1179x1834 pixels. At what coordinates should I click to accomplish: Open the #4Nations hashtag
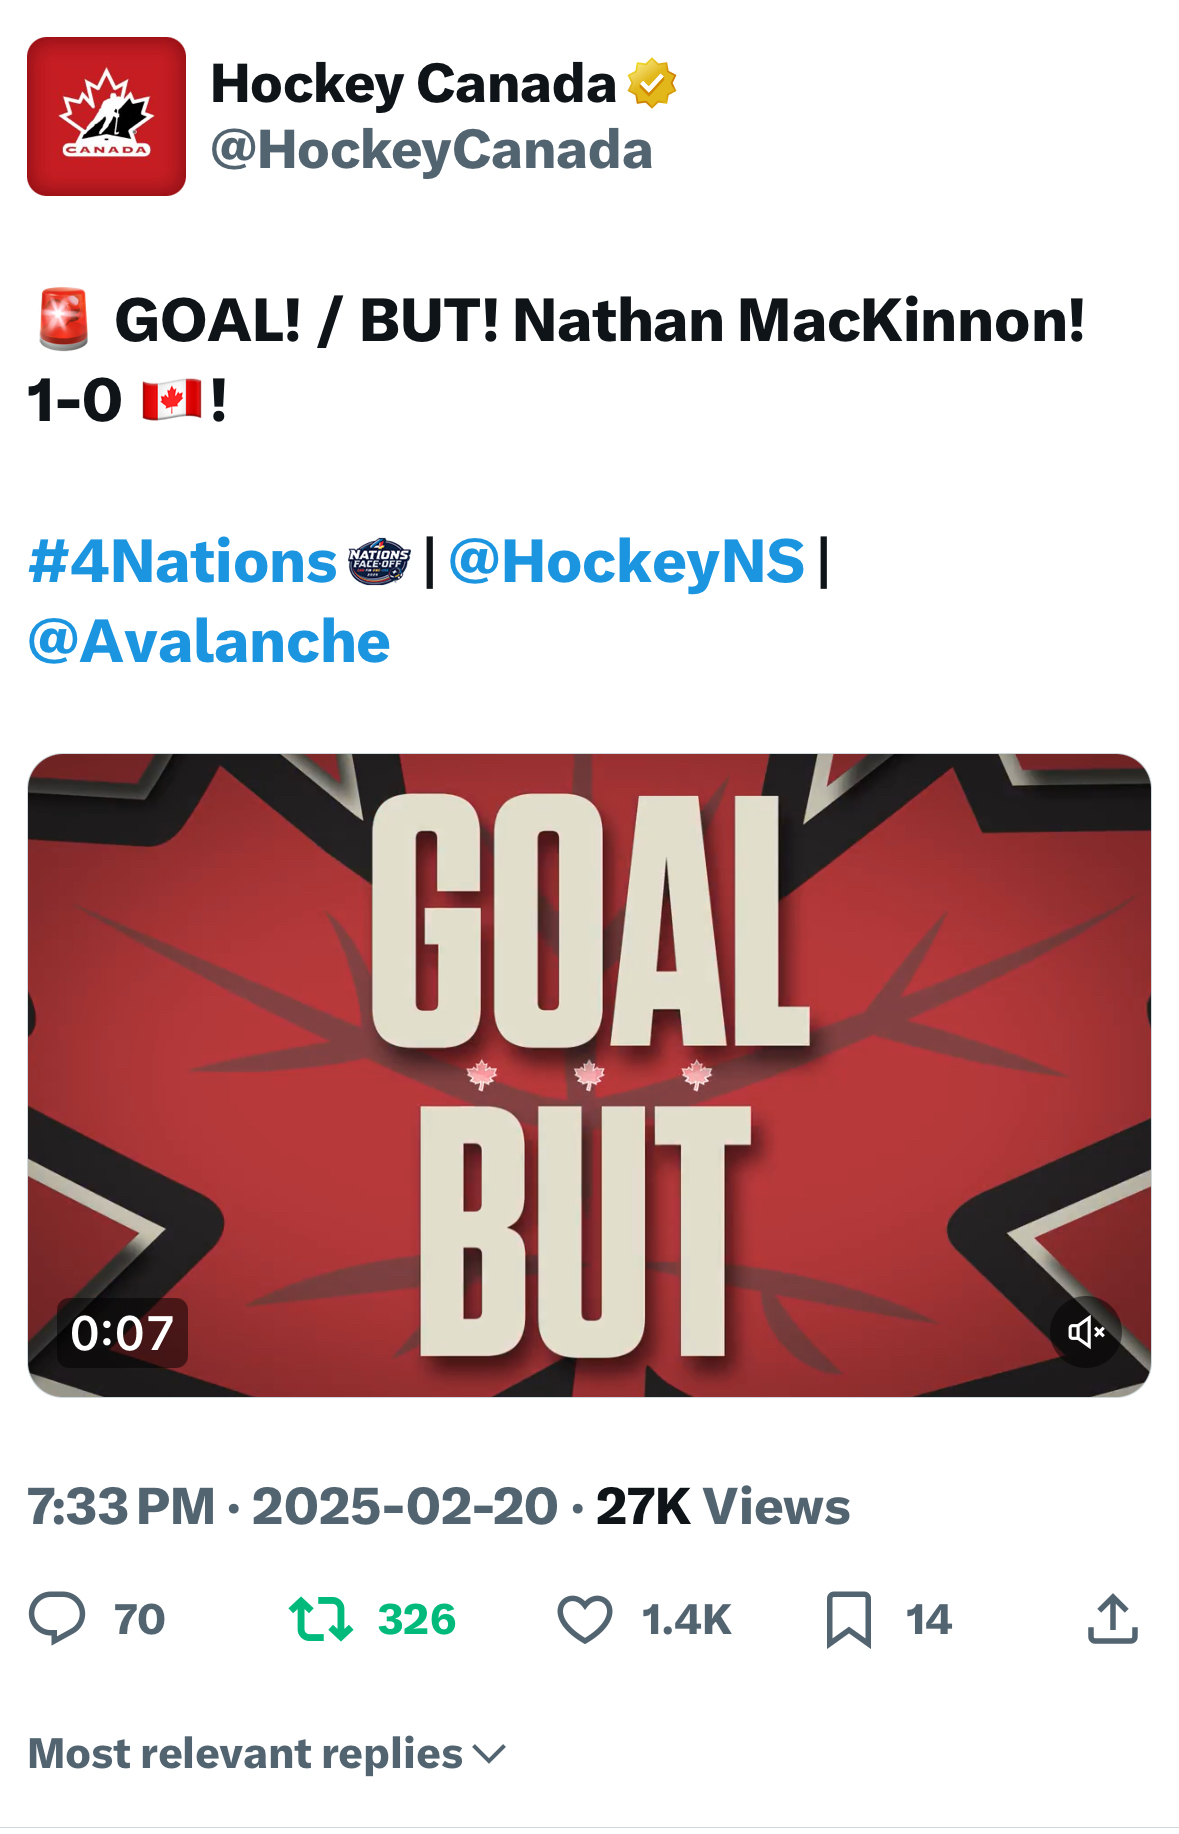(183, 561)
